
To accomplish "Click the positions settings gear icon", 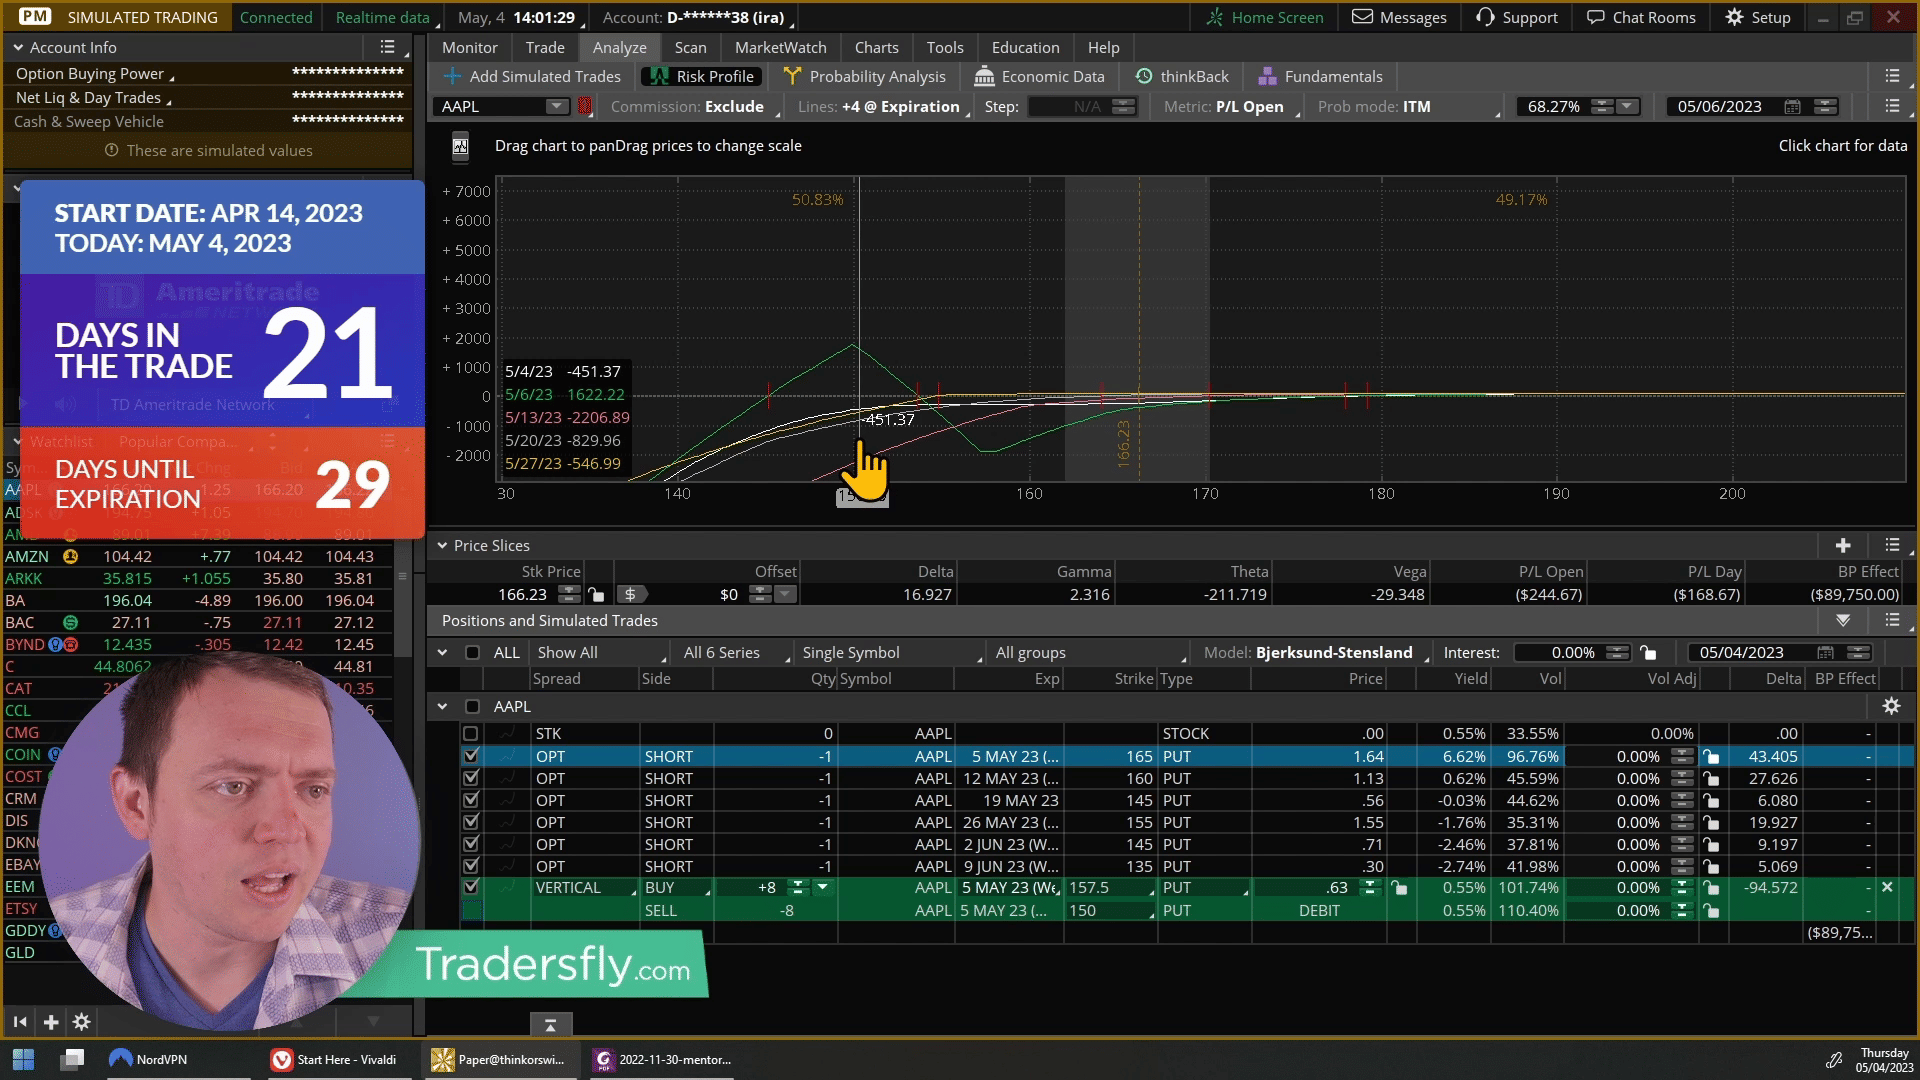I will point(1891,706).
